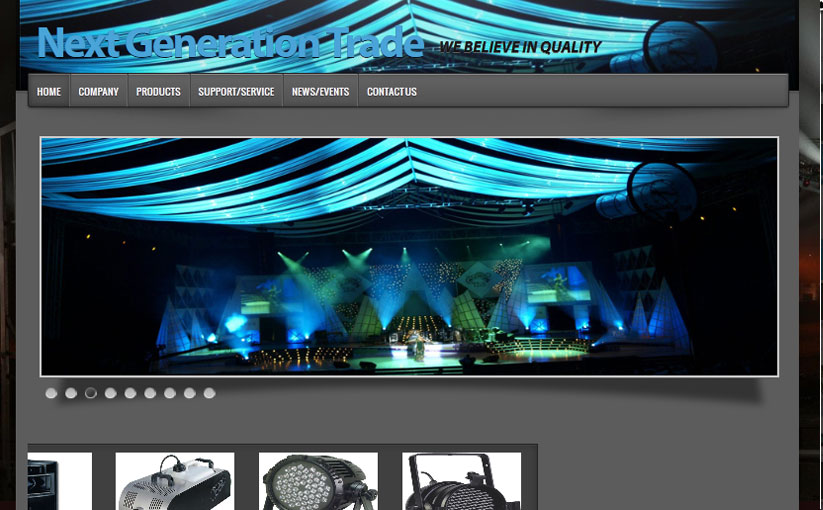Select the active third slideshow dot

tap(91, 393)
